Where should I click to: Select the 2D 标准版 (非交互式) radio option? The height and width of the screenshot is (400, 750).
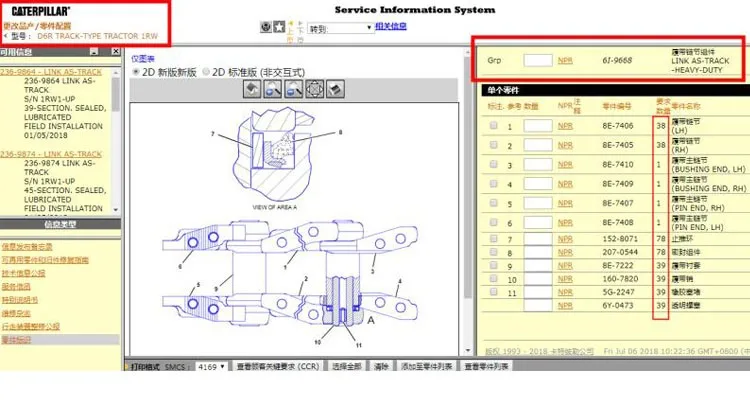(206, 72)
